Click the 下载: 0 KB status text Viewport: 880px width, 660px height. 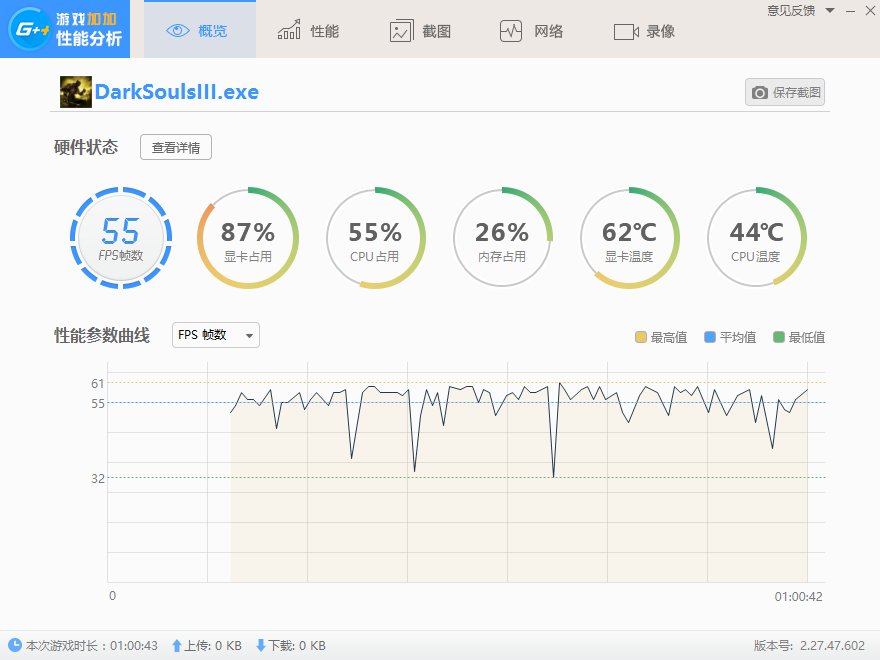(297, 645)
